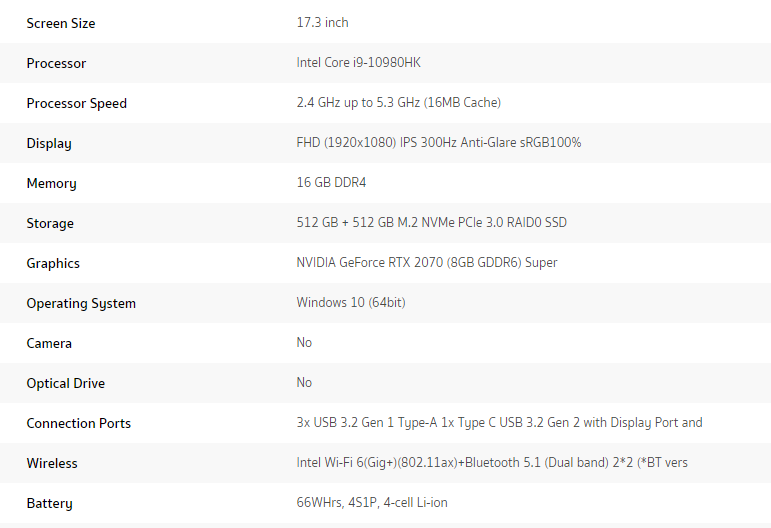This screenshot has height=528, width=771.
Task: Click the Display row label
Action: coord(49,143)
